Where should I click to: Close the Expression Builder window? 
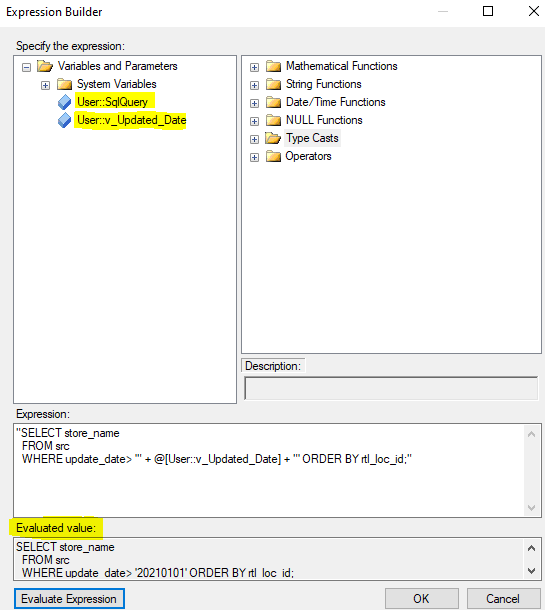(x=534, y=11)
